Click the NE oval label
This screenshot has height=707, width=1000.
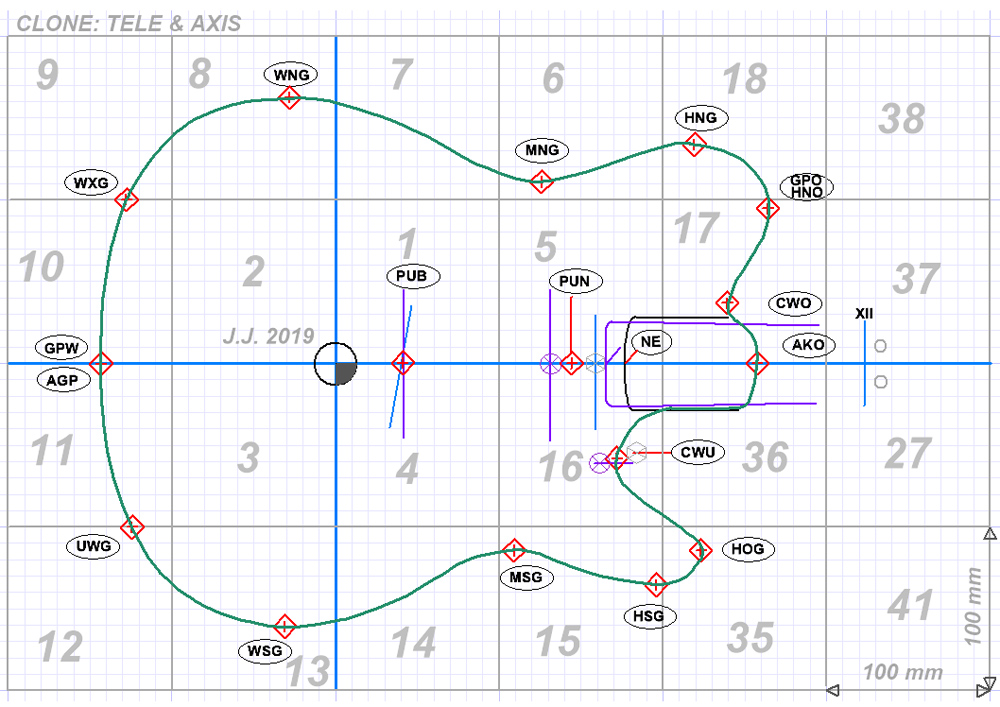650,342
